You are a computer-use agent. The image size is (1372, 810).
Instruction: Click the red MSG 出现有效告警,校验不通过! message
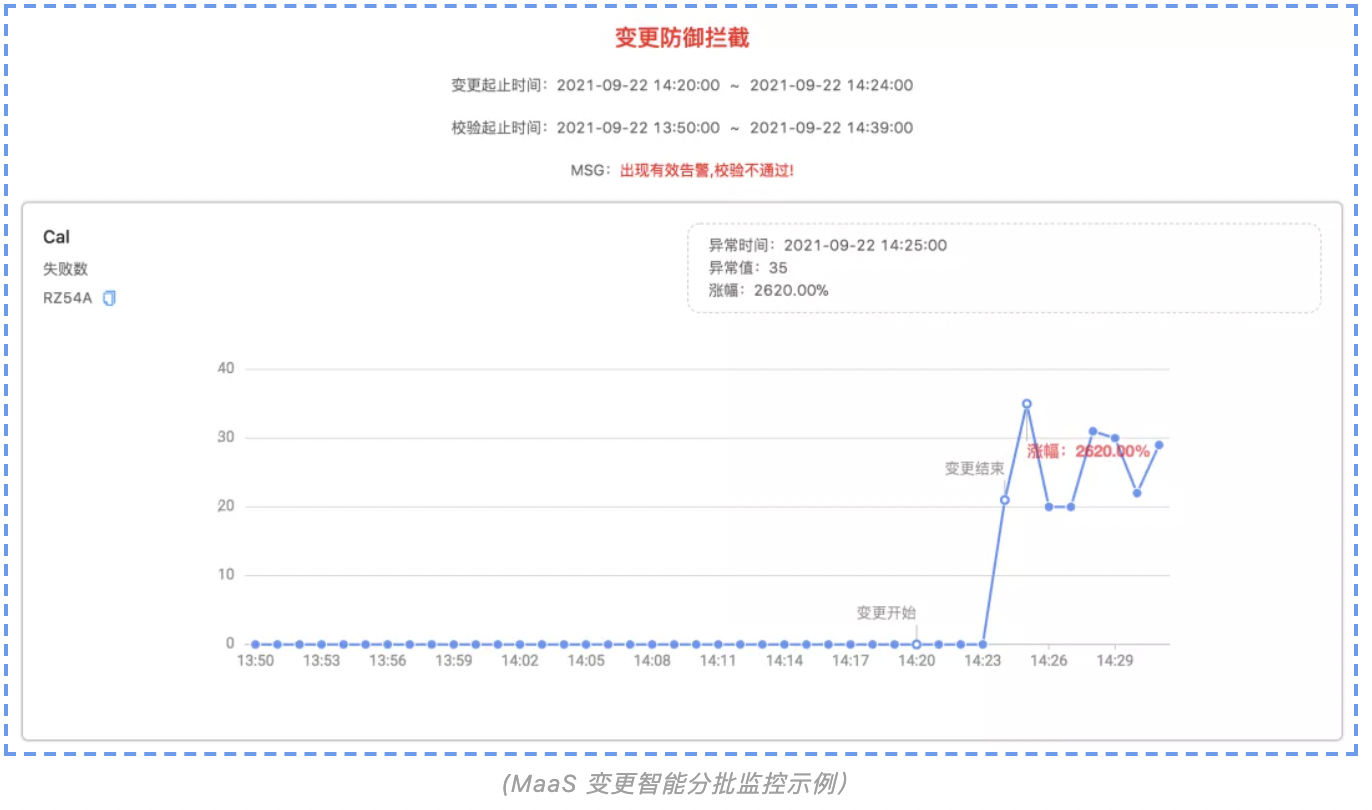pos(707,171)
